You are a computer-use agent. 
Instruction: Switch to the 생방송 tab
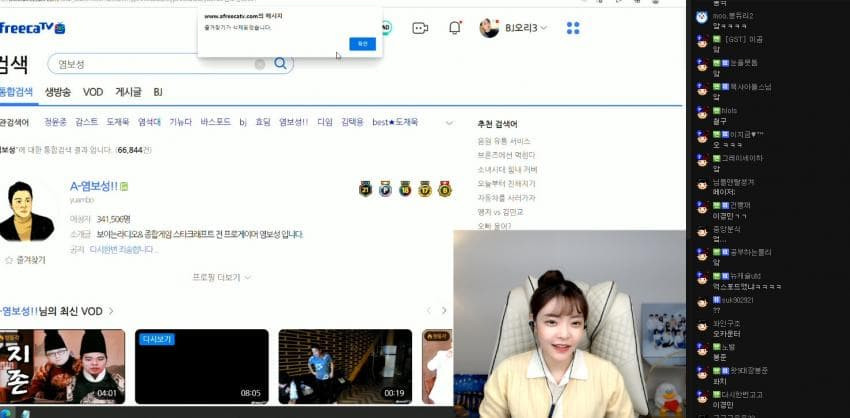pos(57,92)
